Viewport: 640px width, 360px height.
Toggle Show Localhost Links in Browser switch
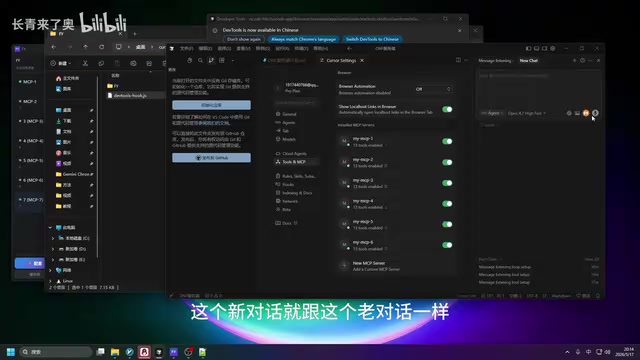pos(447,109)
